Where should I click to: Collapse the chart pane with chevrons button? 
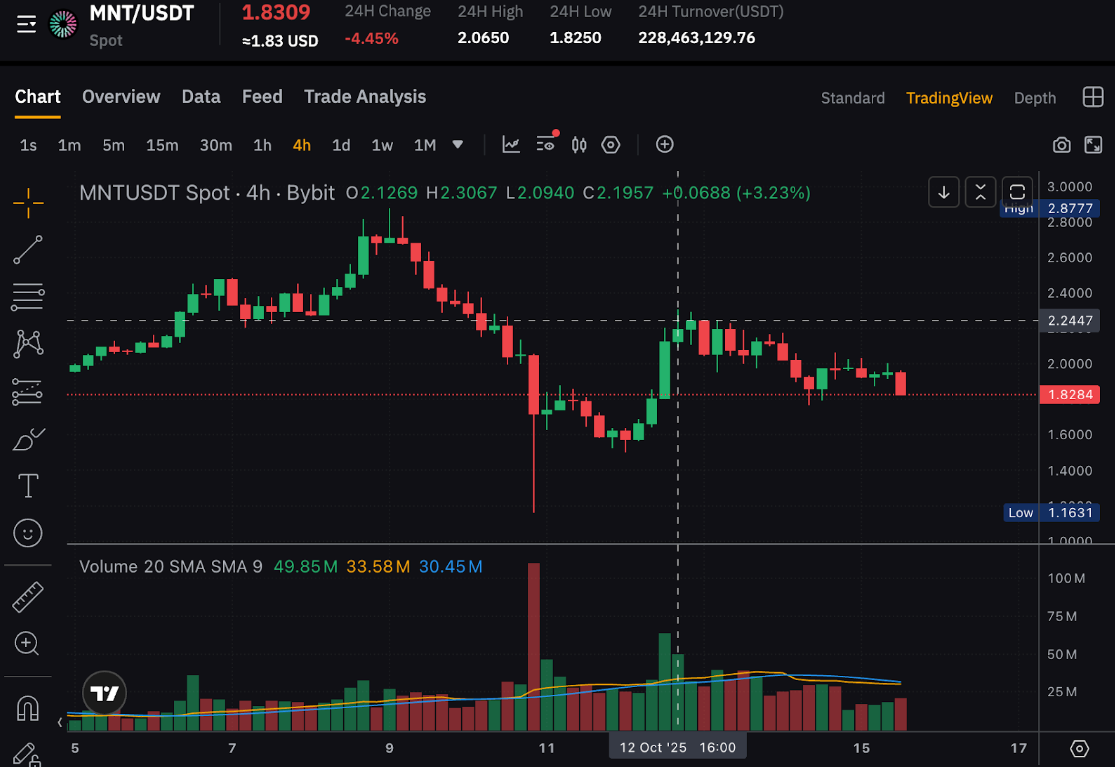point(980,192)
